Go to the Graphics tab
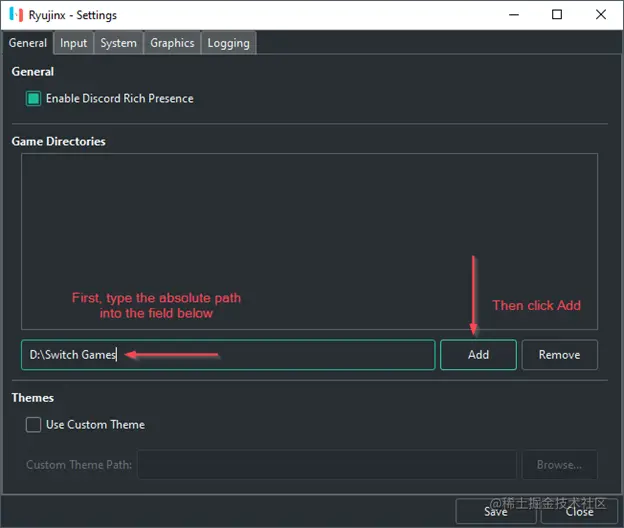The image size is (624, 528). pos(172,43)
